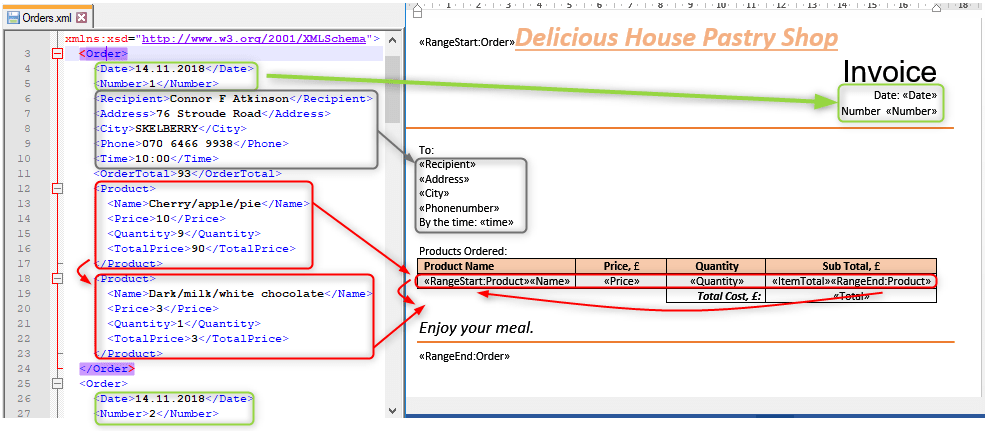Screen dimensions: 990x431
Task: Click the «Address» merge field
Action: [444, 179]
